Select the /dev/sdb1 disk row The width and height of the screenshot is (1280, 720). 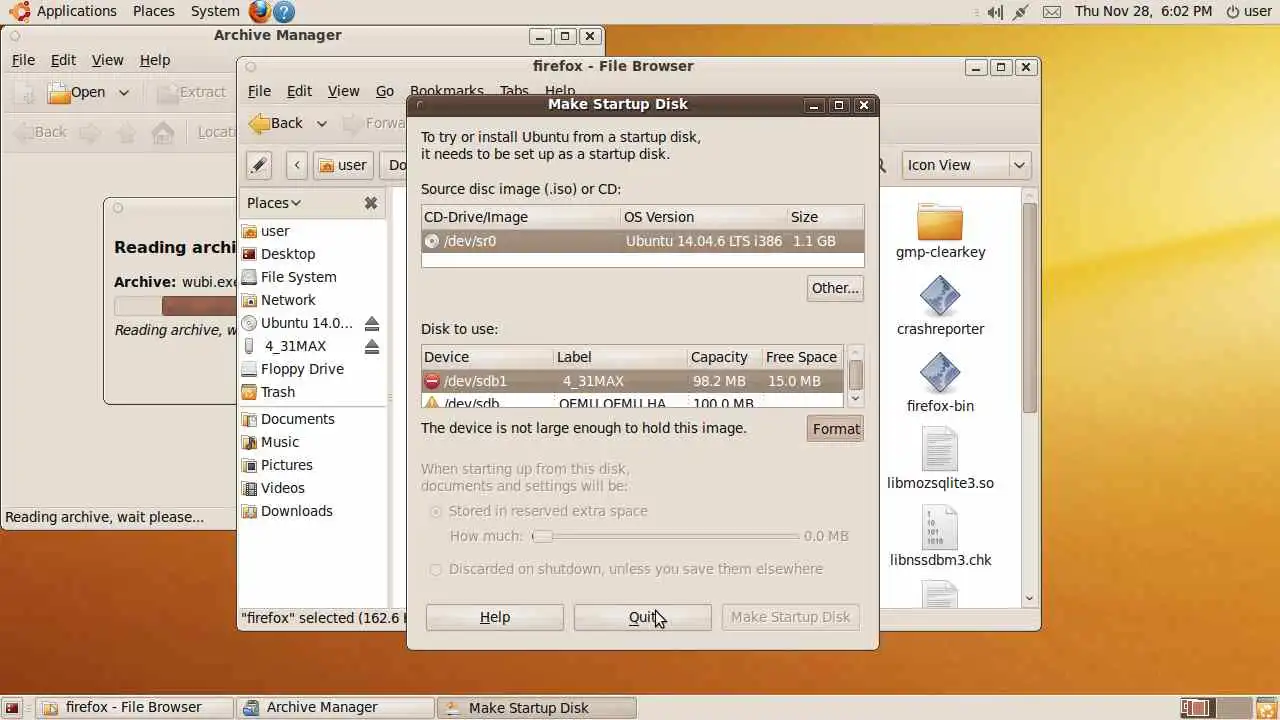(633, 381)
